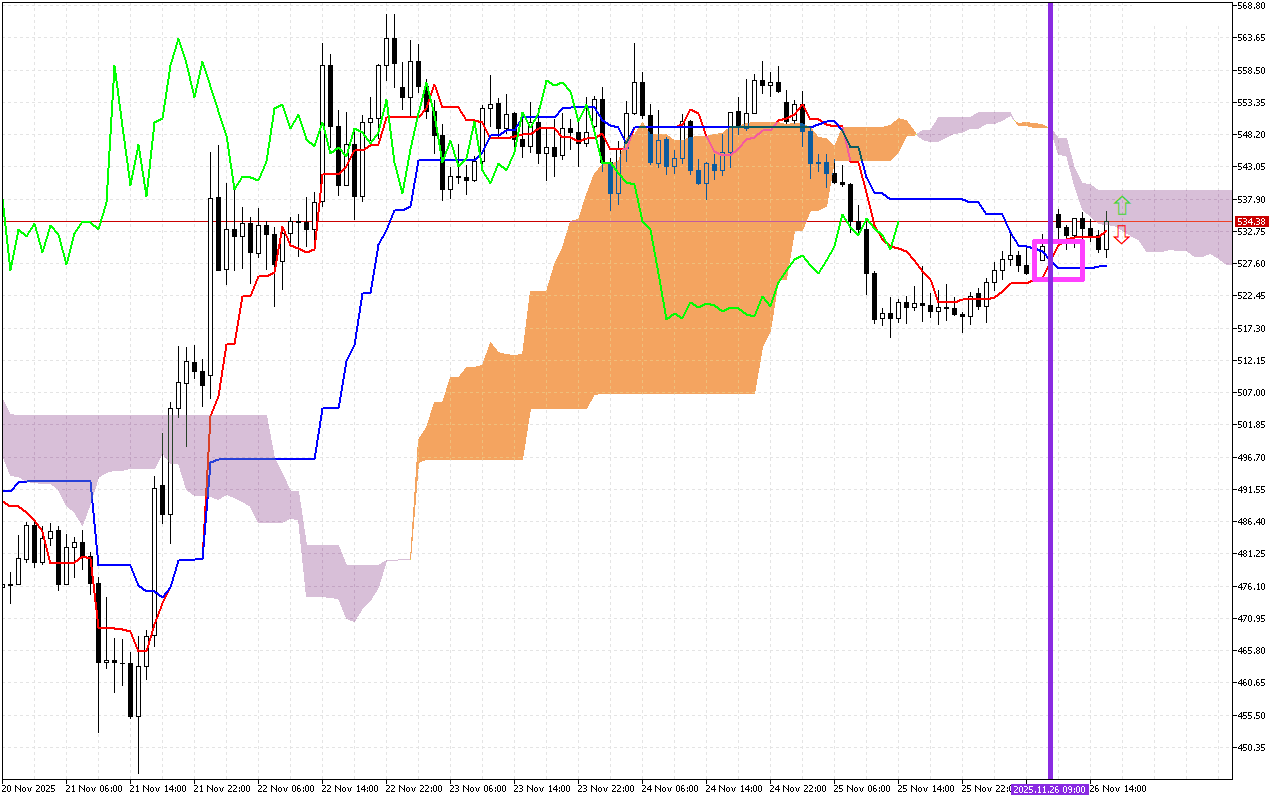Screen dimensions: 1280x800
Task: Click the 26 Nov 14:00 time axis label
Action: point(1116,789)
